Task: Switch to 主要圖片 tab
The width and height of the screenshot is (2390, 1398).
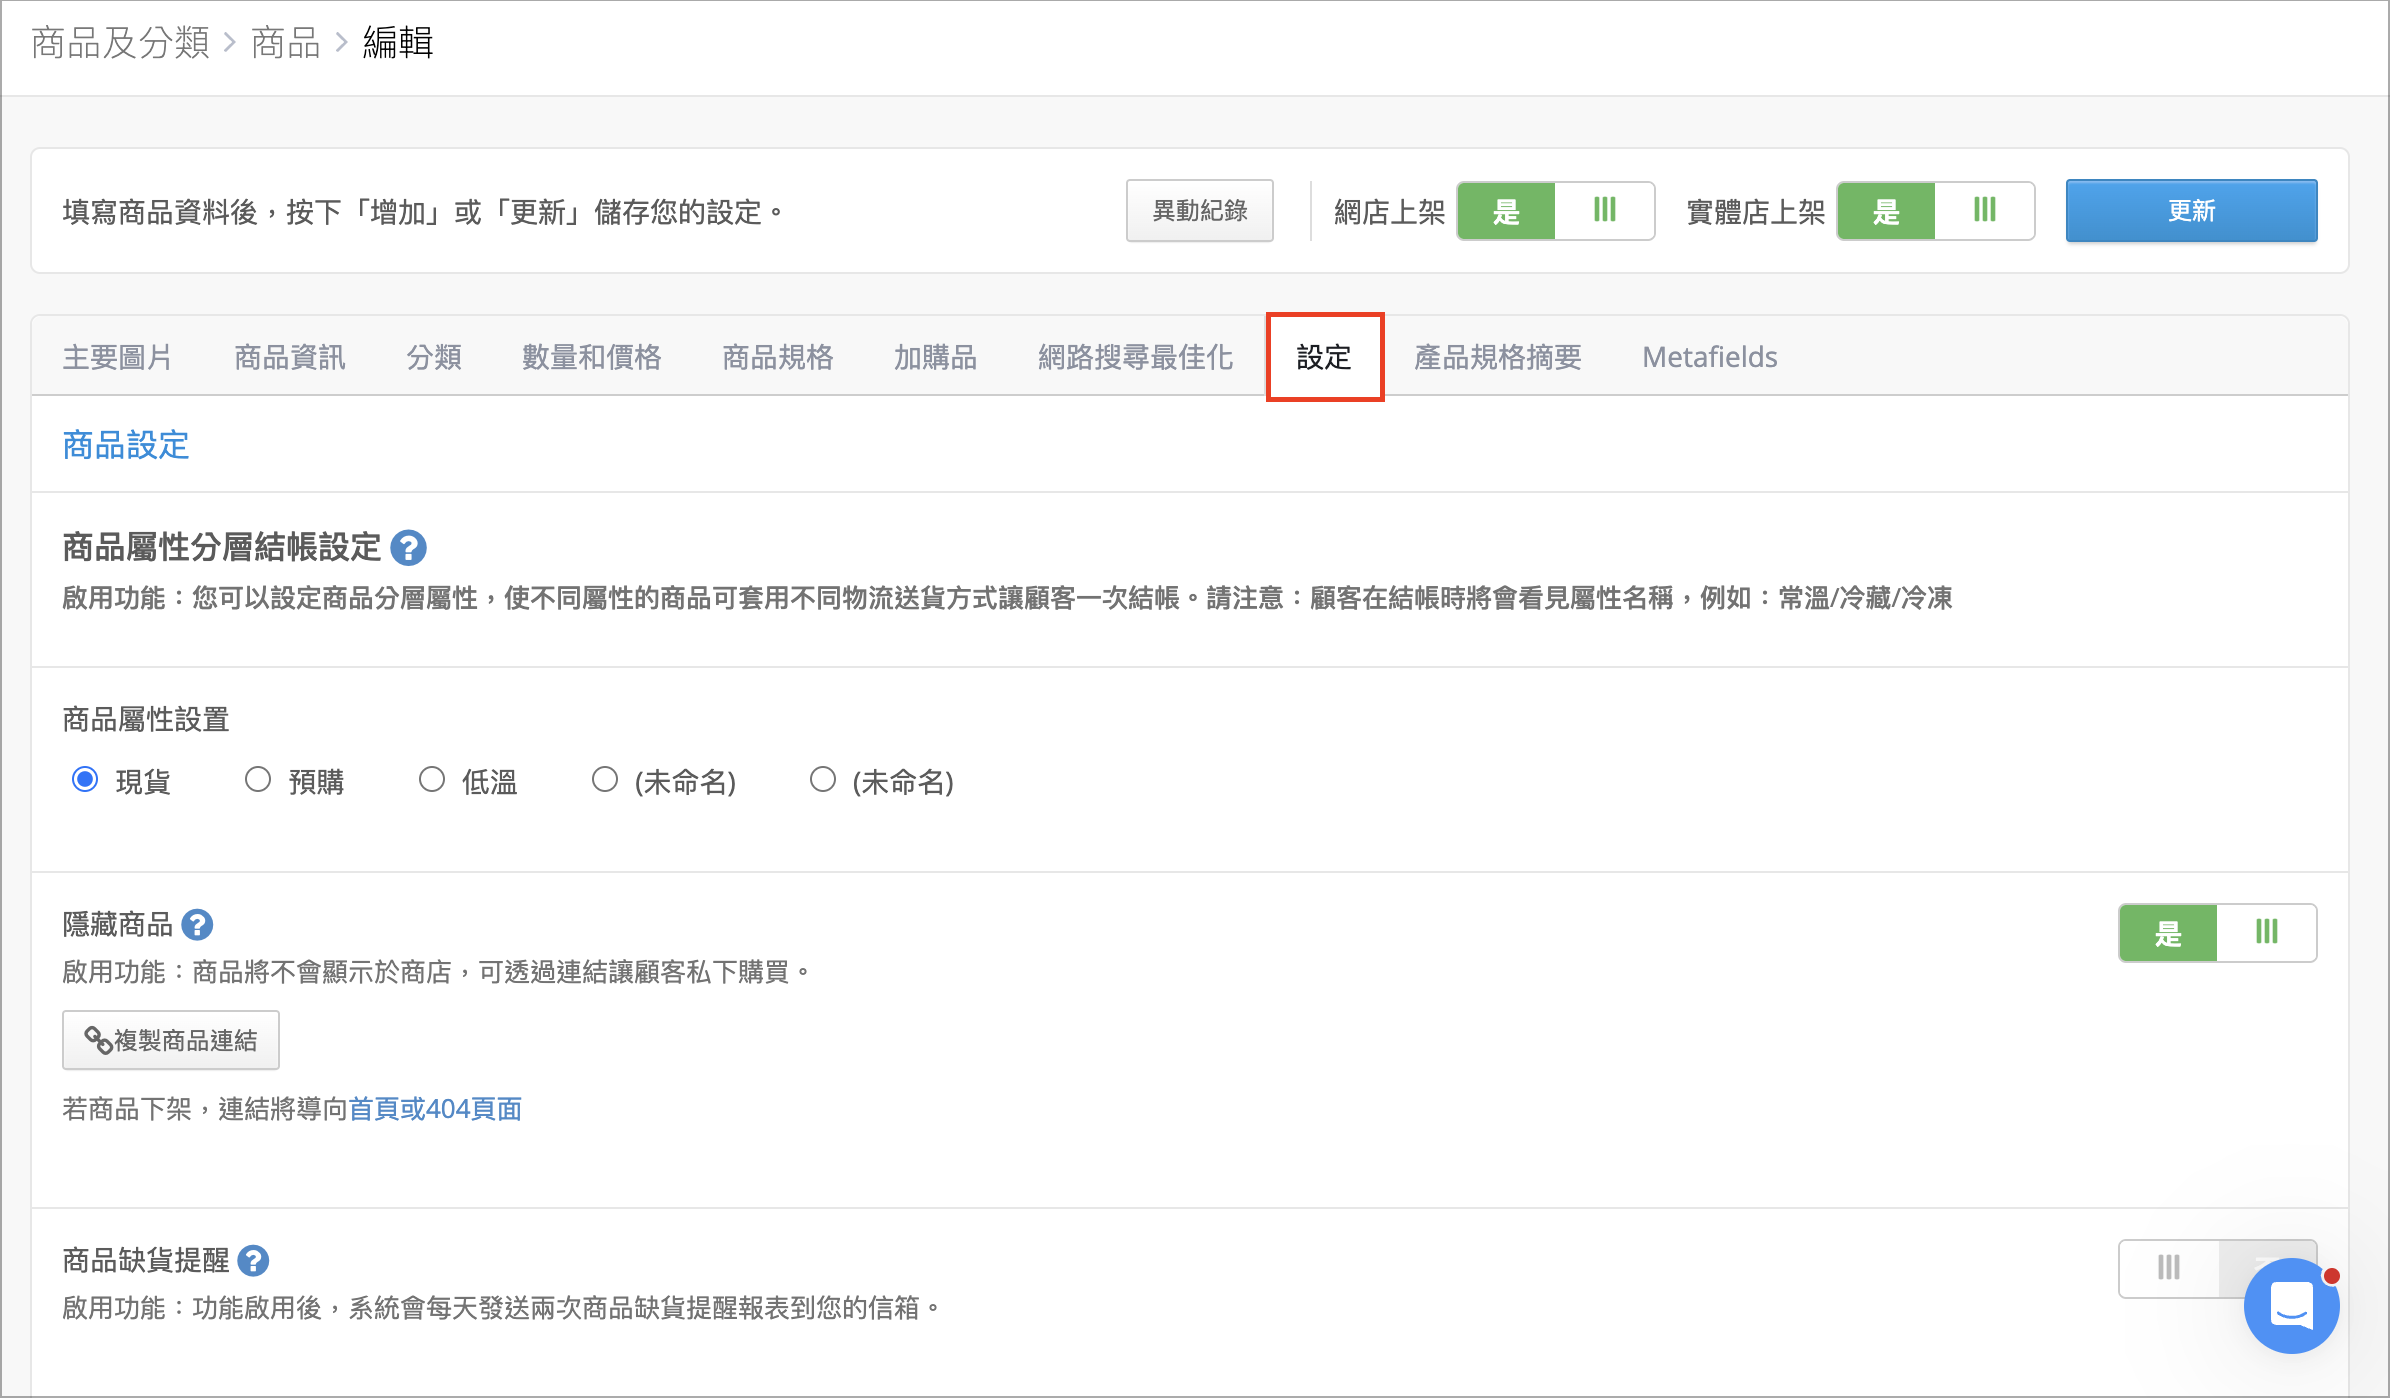Action: 117,357
